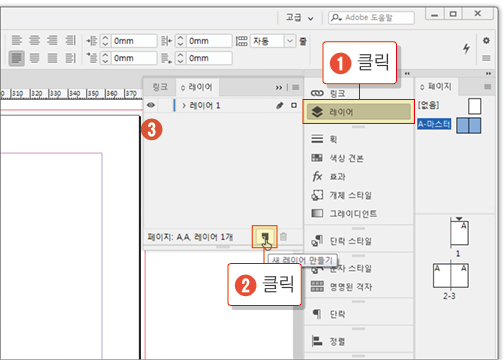Viewport: 504px width, 360px height.
Task: Align text towards spine
Action: click(70, 40)
